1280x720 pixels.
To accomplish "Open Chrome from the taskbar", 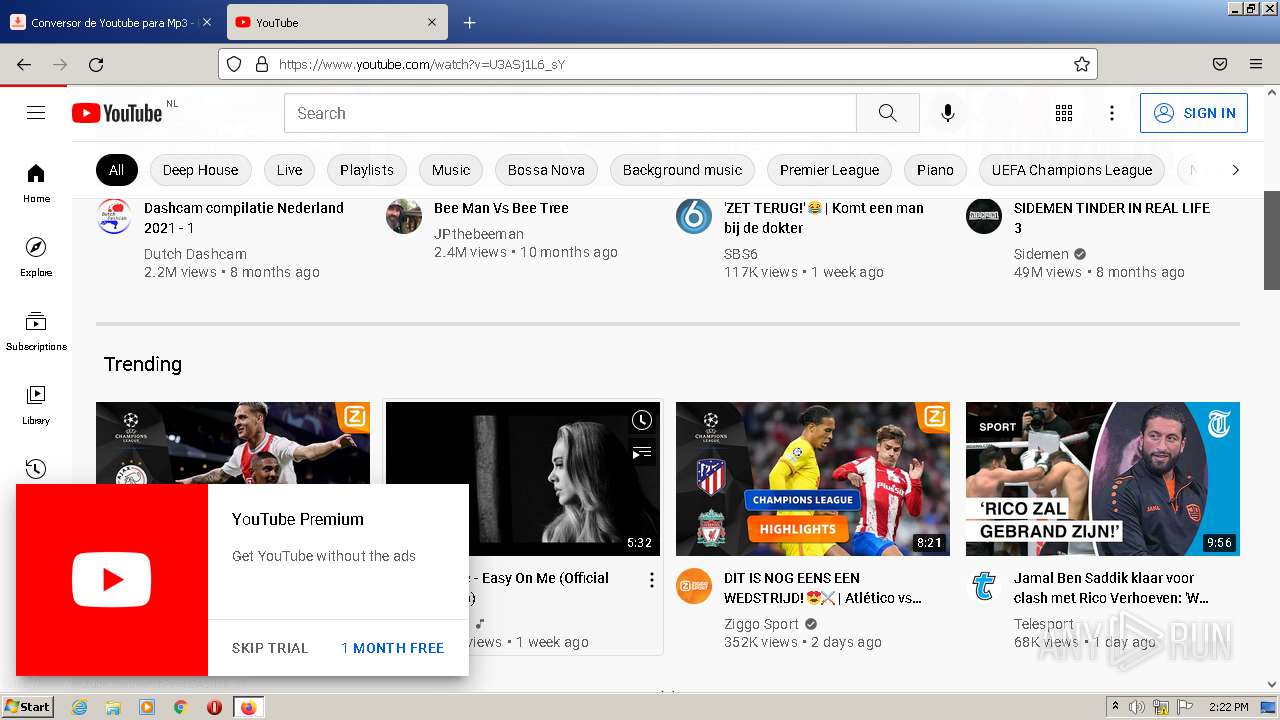I will point(180,707).
